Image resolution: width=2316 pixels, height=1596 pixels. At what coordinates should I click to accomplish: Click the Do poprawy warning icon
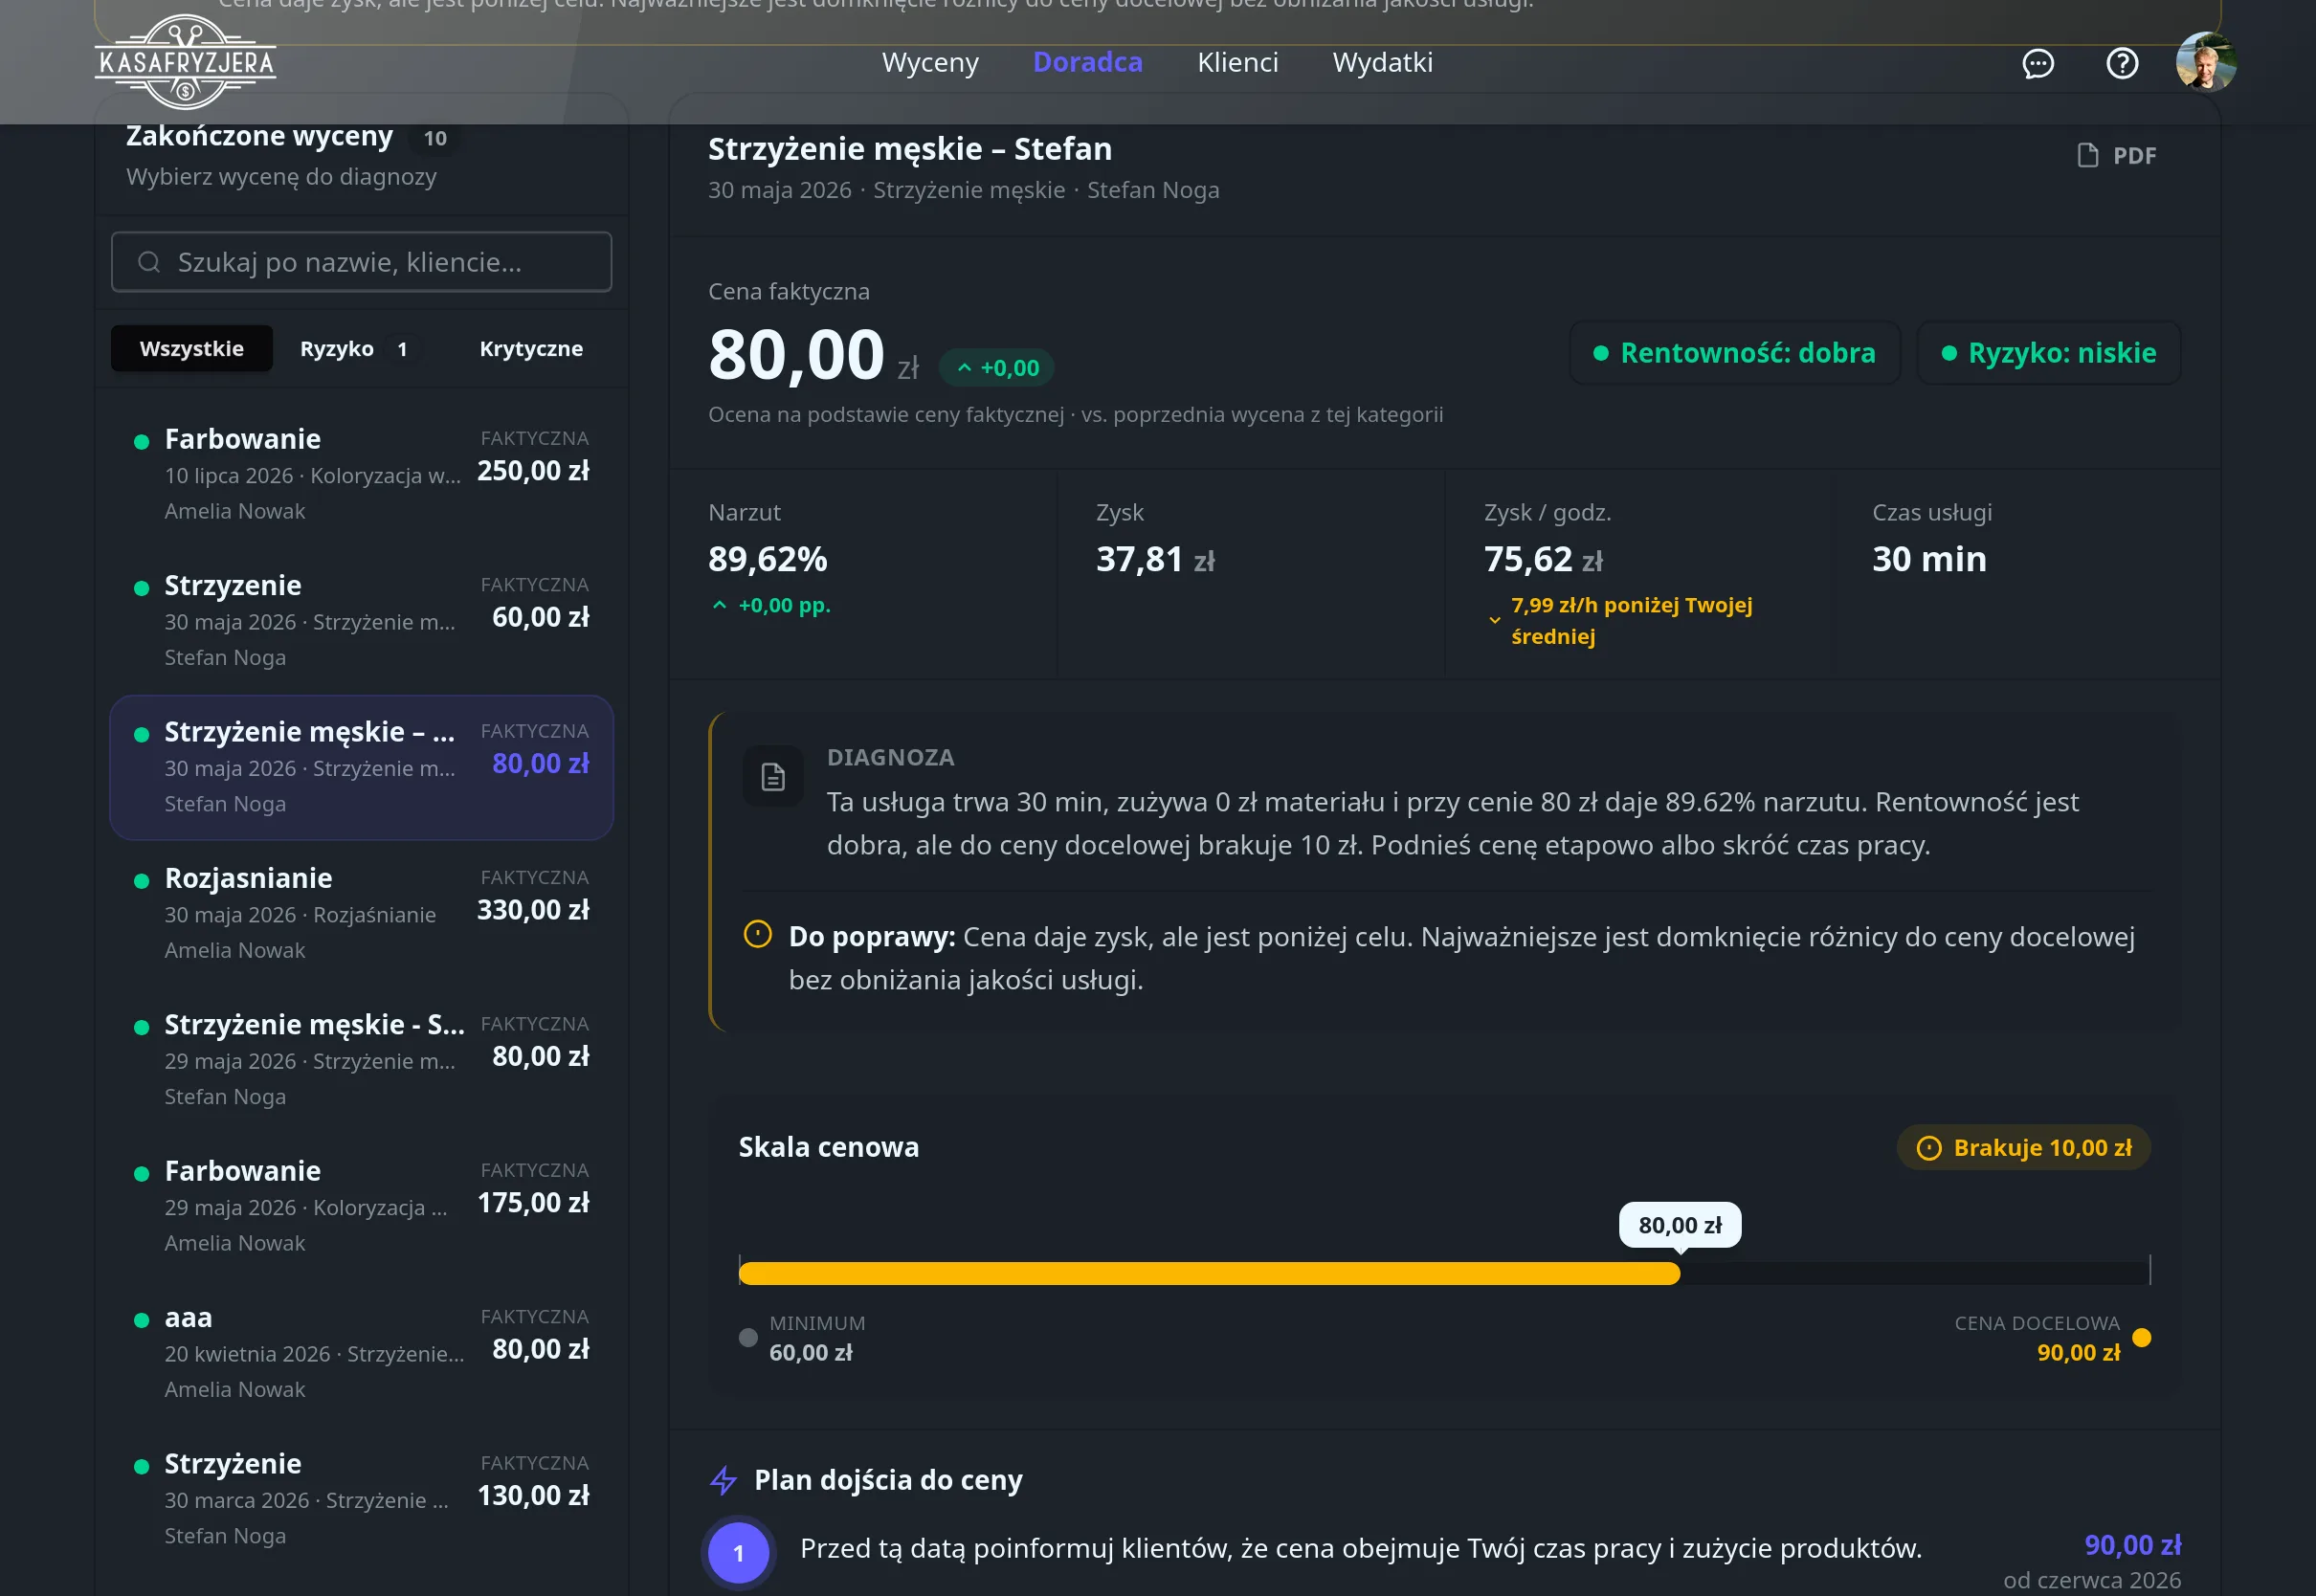[x=757, y=935]
